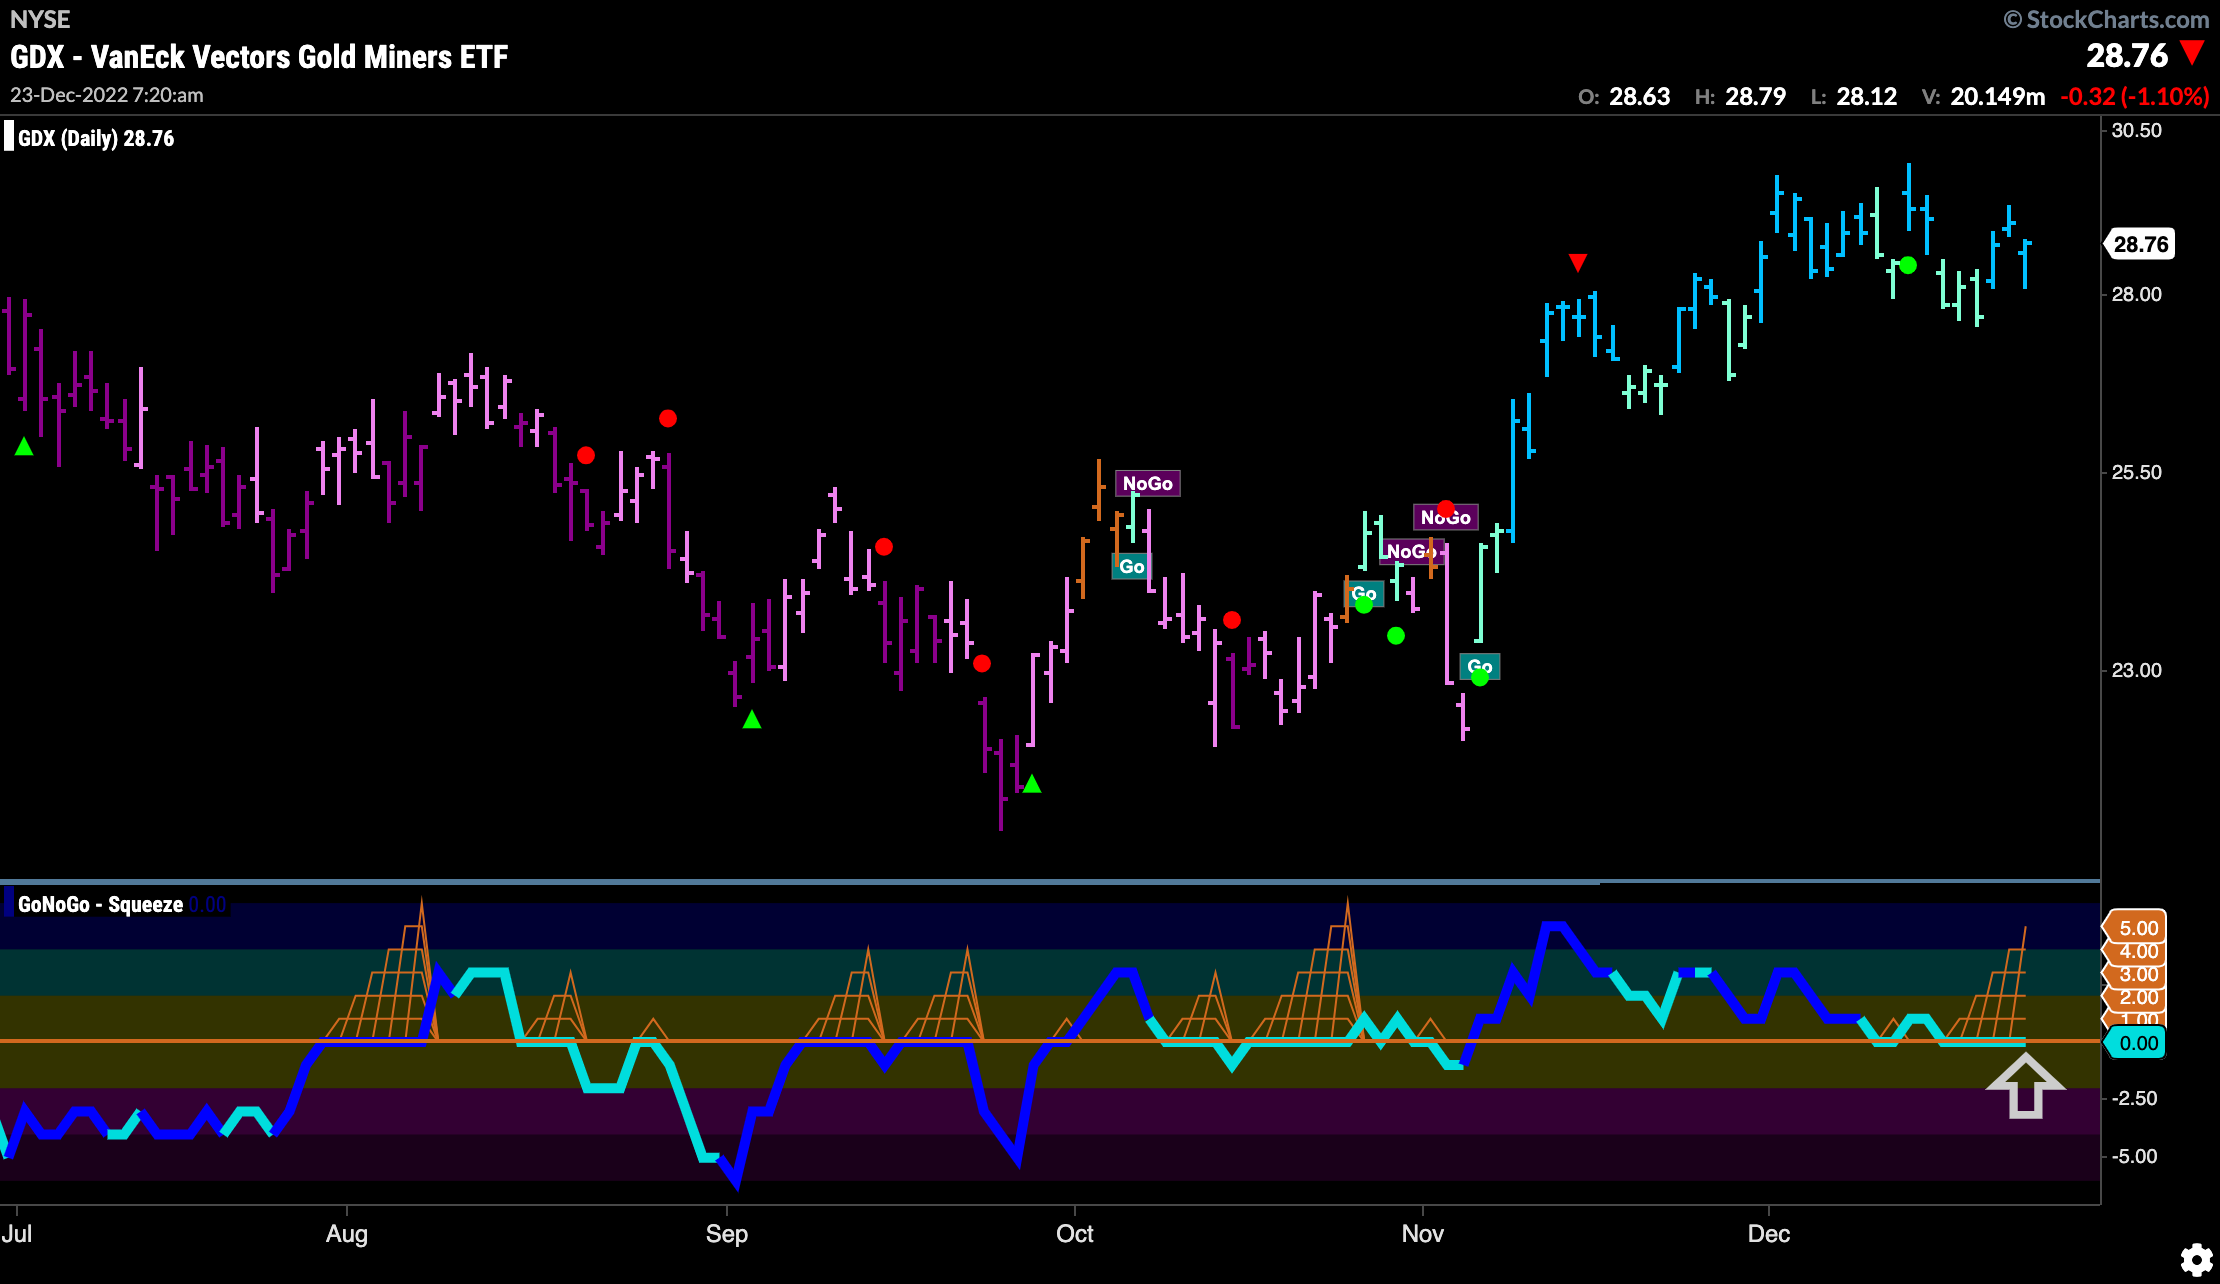The image size is (2220, 1284).
Task: Click the -2.50 oscillator axis label
Action: [2135, 1098]
